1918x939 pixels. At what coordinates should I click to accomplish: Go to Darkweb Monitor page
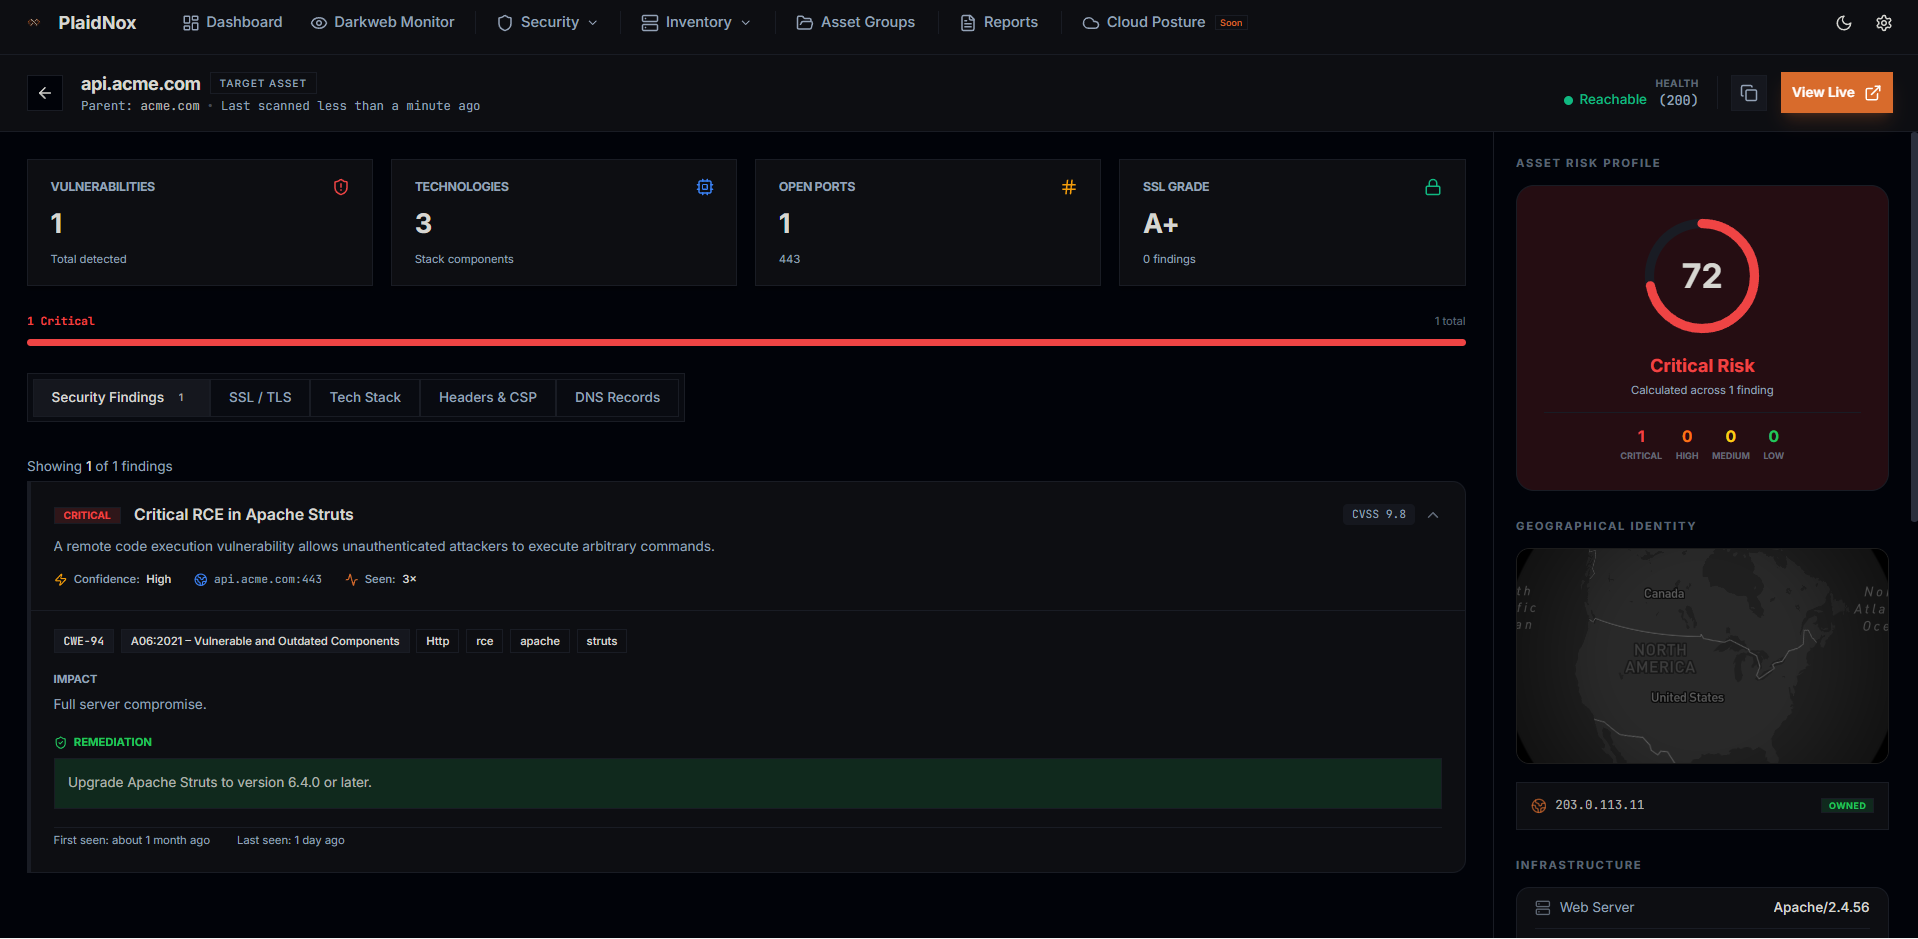[x=383, y=23]
